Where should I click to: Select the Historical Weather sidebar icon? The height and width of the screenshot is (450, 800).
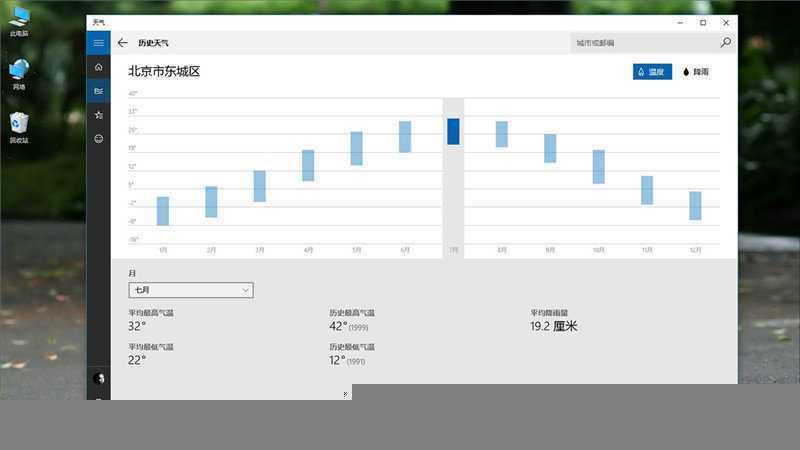pyautogui.click(x=98, y=91)
